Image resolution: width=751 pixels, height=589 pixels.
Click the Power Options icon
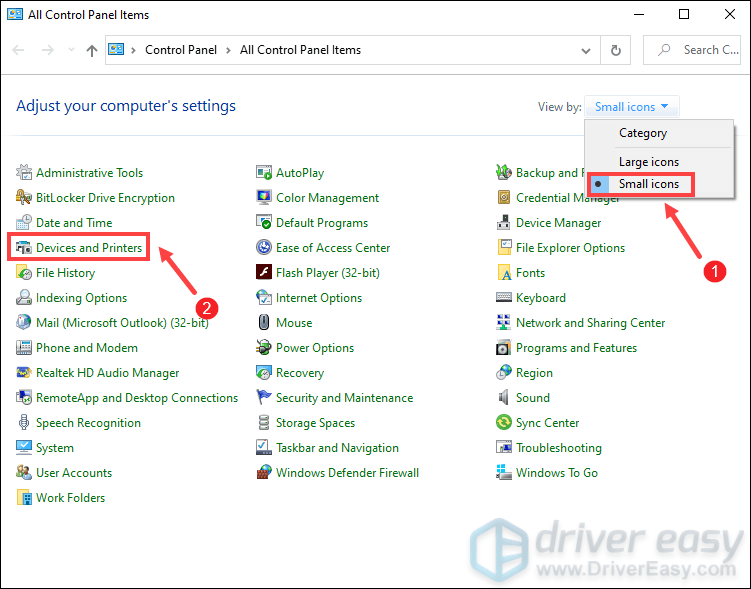point(264,348)
